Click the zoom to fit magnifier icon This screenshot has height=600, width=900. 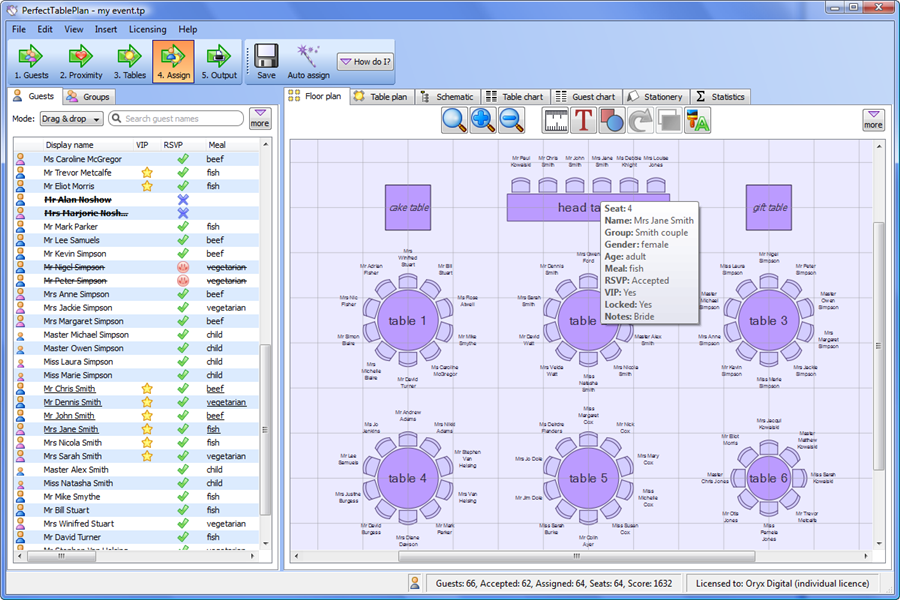click(x=454, y=121)
